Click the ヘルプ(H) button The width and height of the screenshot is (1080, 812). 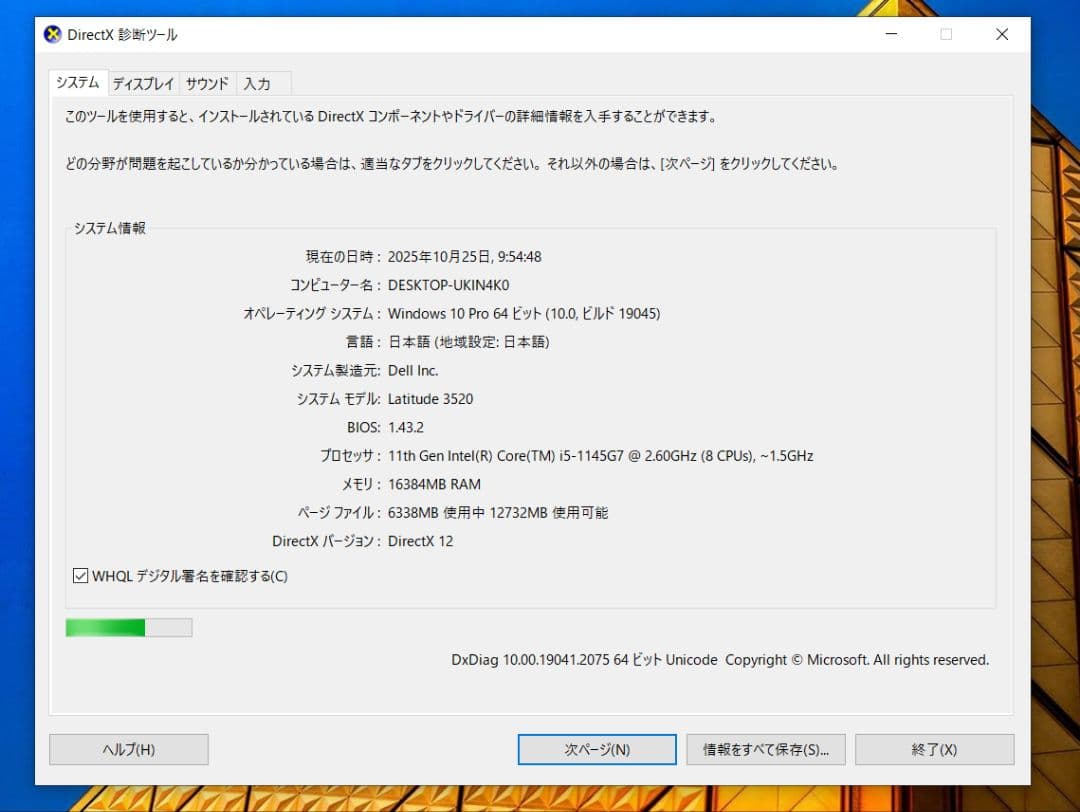coord(128,749)
